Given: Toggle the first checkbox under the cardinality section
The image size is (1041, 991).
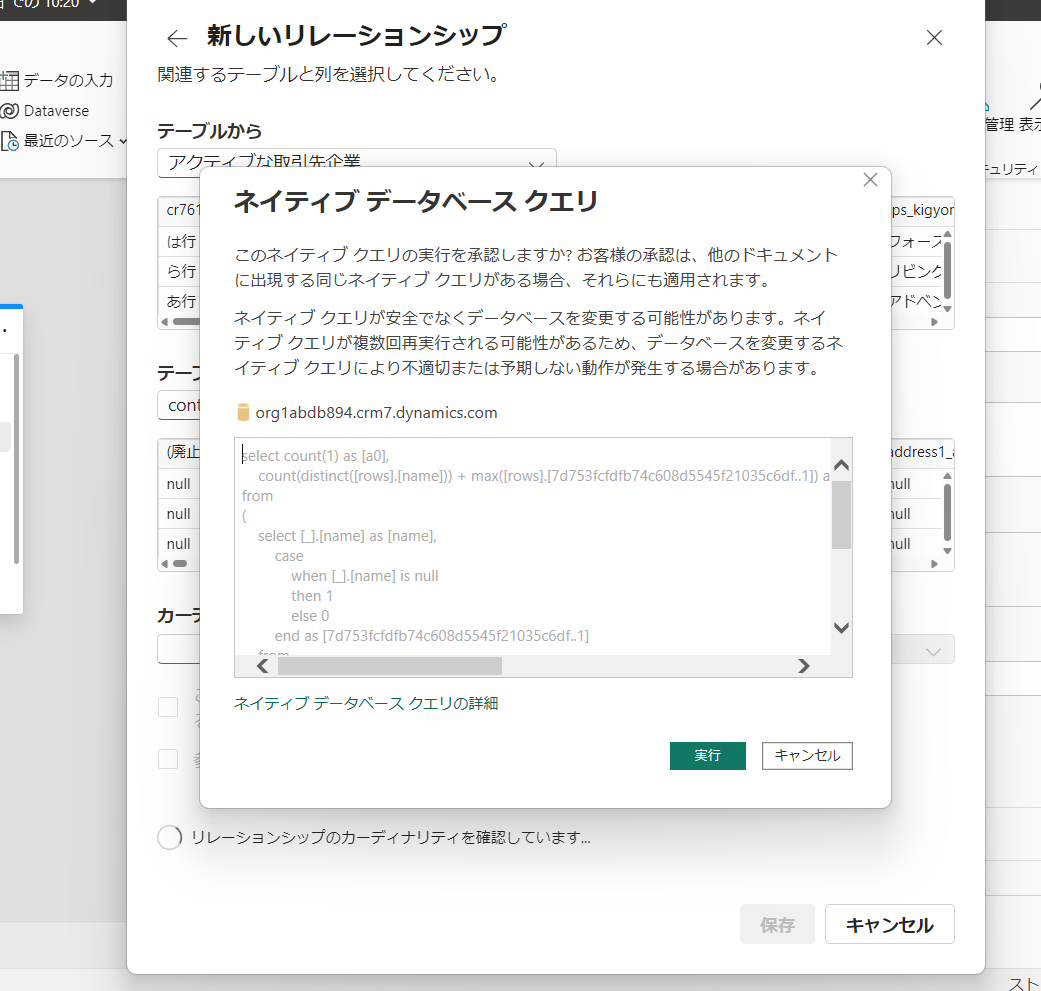Looking at the screenshot, I should coord(168,707).
